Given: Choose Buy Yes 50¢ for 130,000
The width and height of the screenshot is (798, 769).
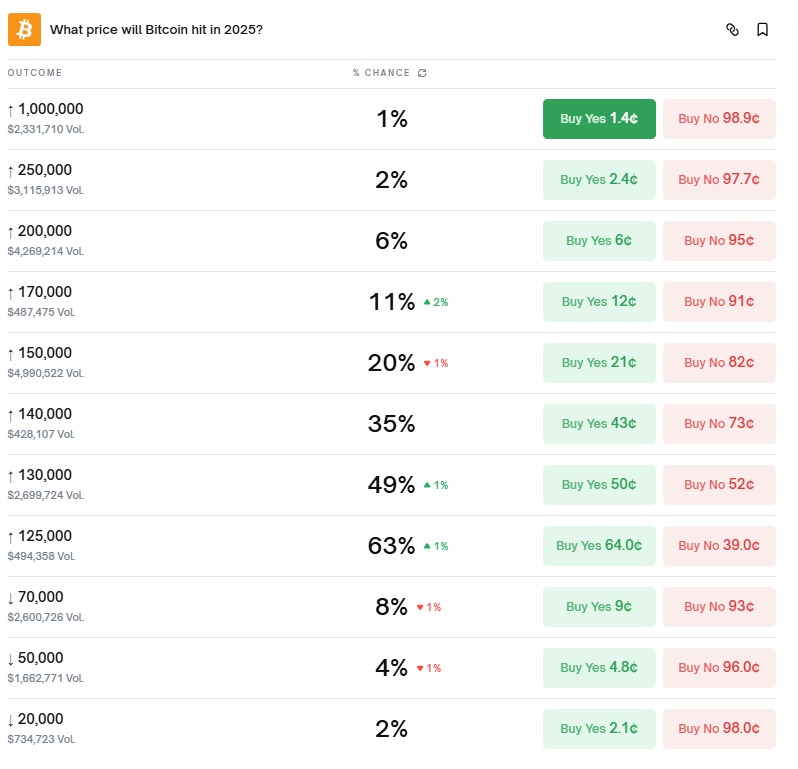Looking at the screenshot, I should (x=599, y=485).
